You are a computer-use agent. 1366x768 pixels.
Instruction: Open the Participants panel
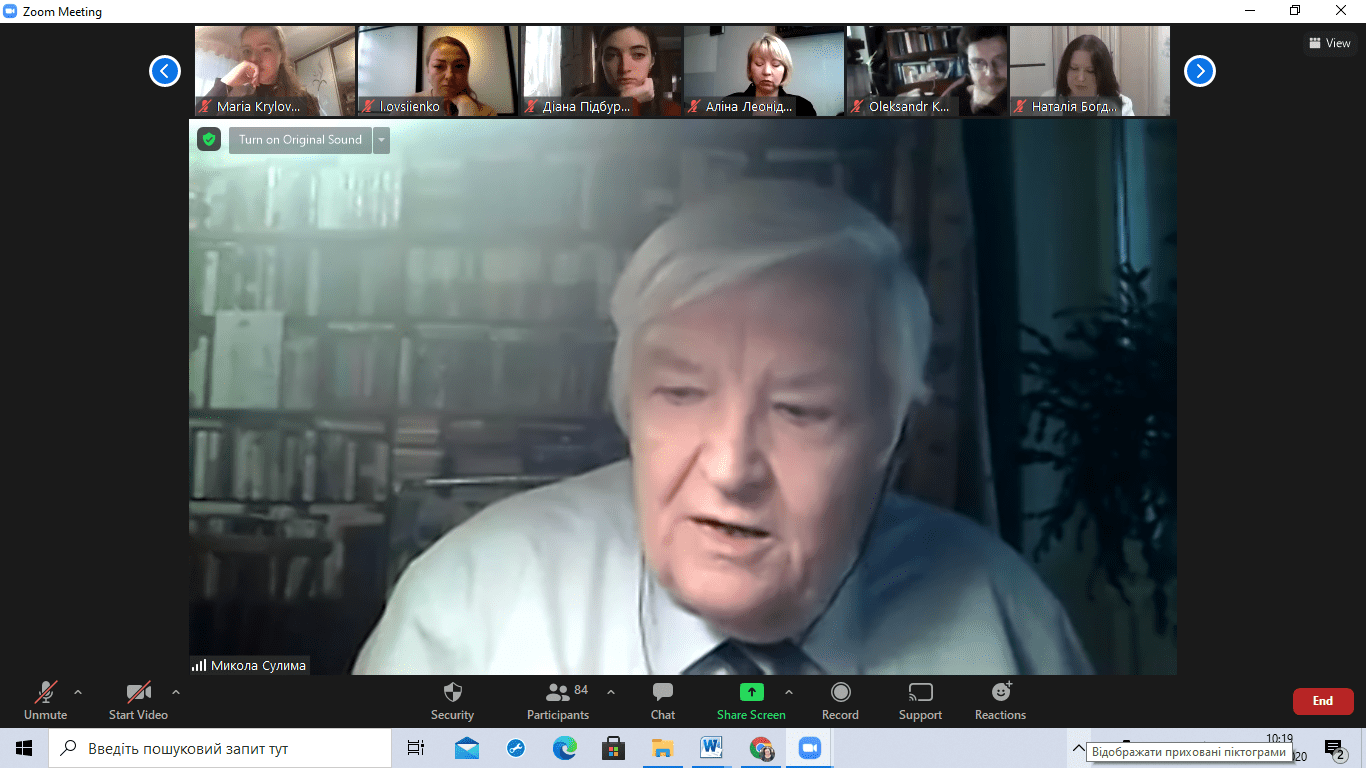tap(557, 693)
